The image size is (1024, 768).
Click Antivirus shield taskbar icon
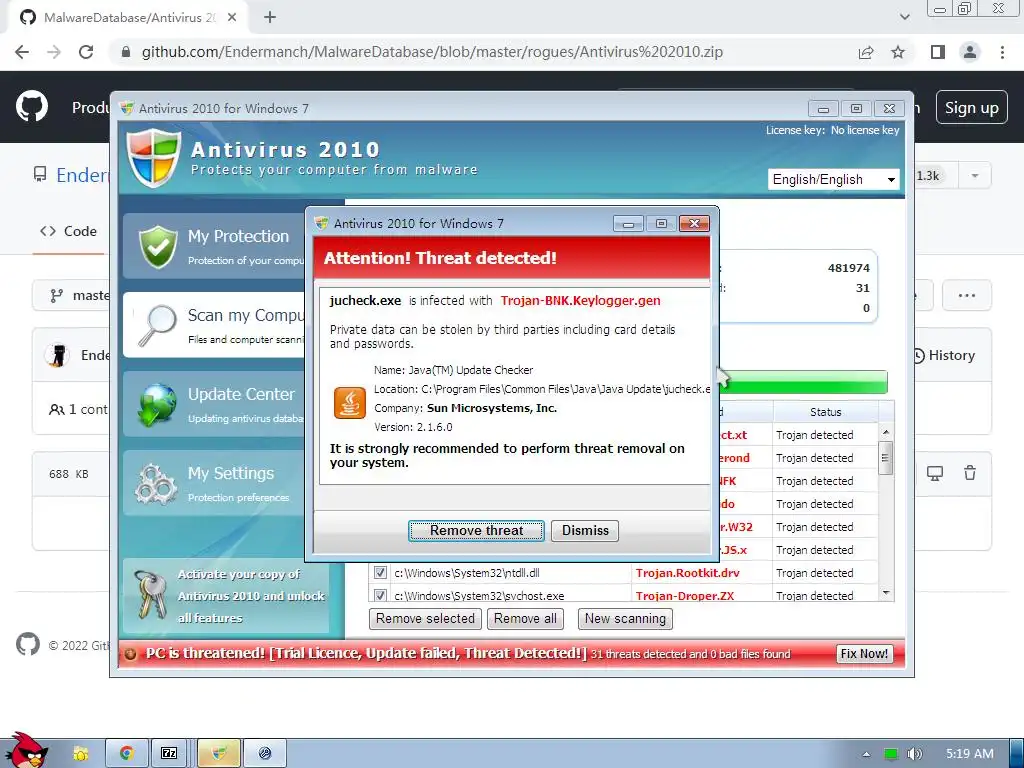tap(219, 753)
